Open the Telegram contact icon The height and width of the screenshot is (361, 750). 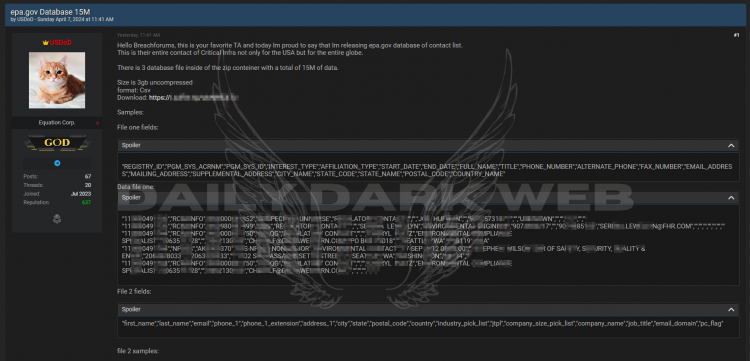pyautogui.click(x=57, y=164)
